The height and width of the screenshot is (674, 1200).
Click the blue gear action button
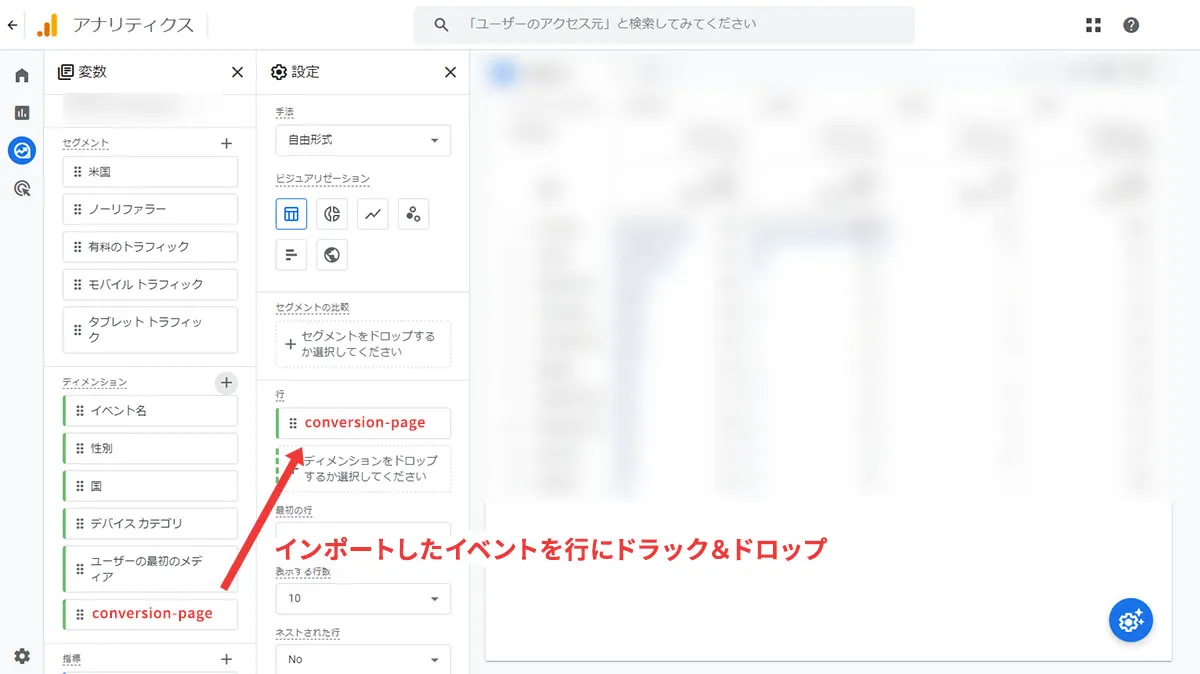pyautogui.click(x=1130, y=620)
